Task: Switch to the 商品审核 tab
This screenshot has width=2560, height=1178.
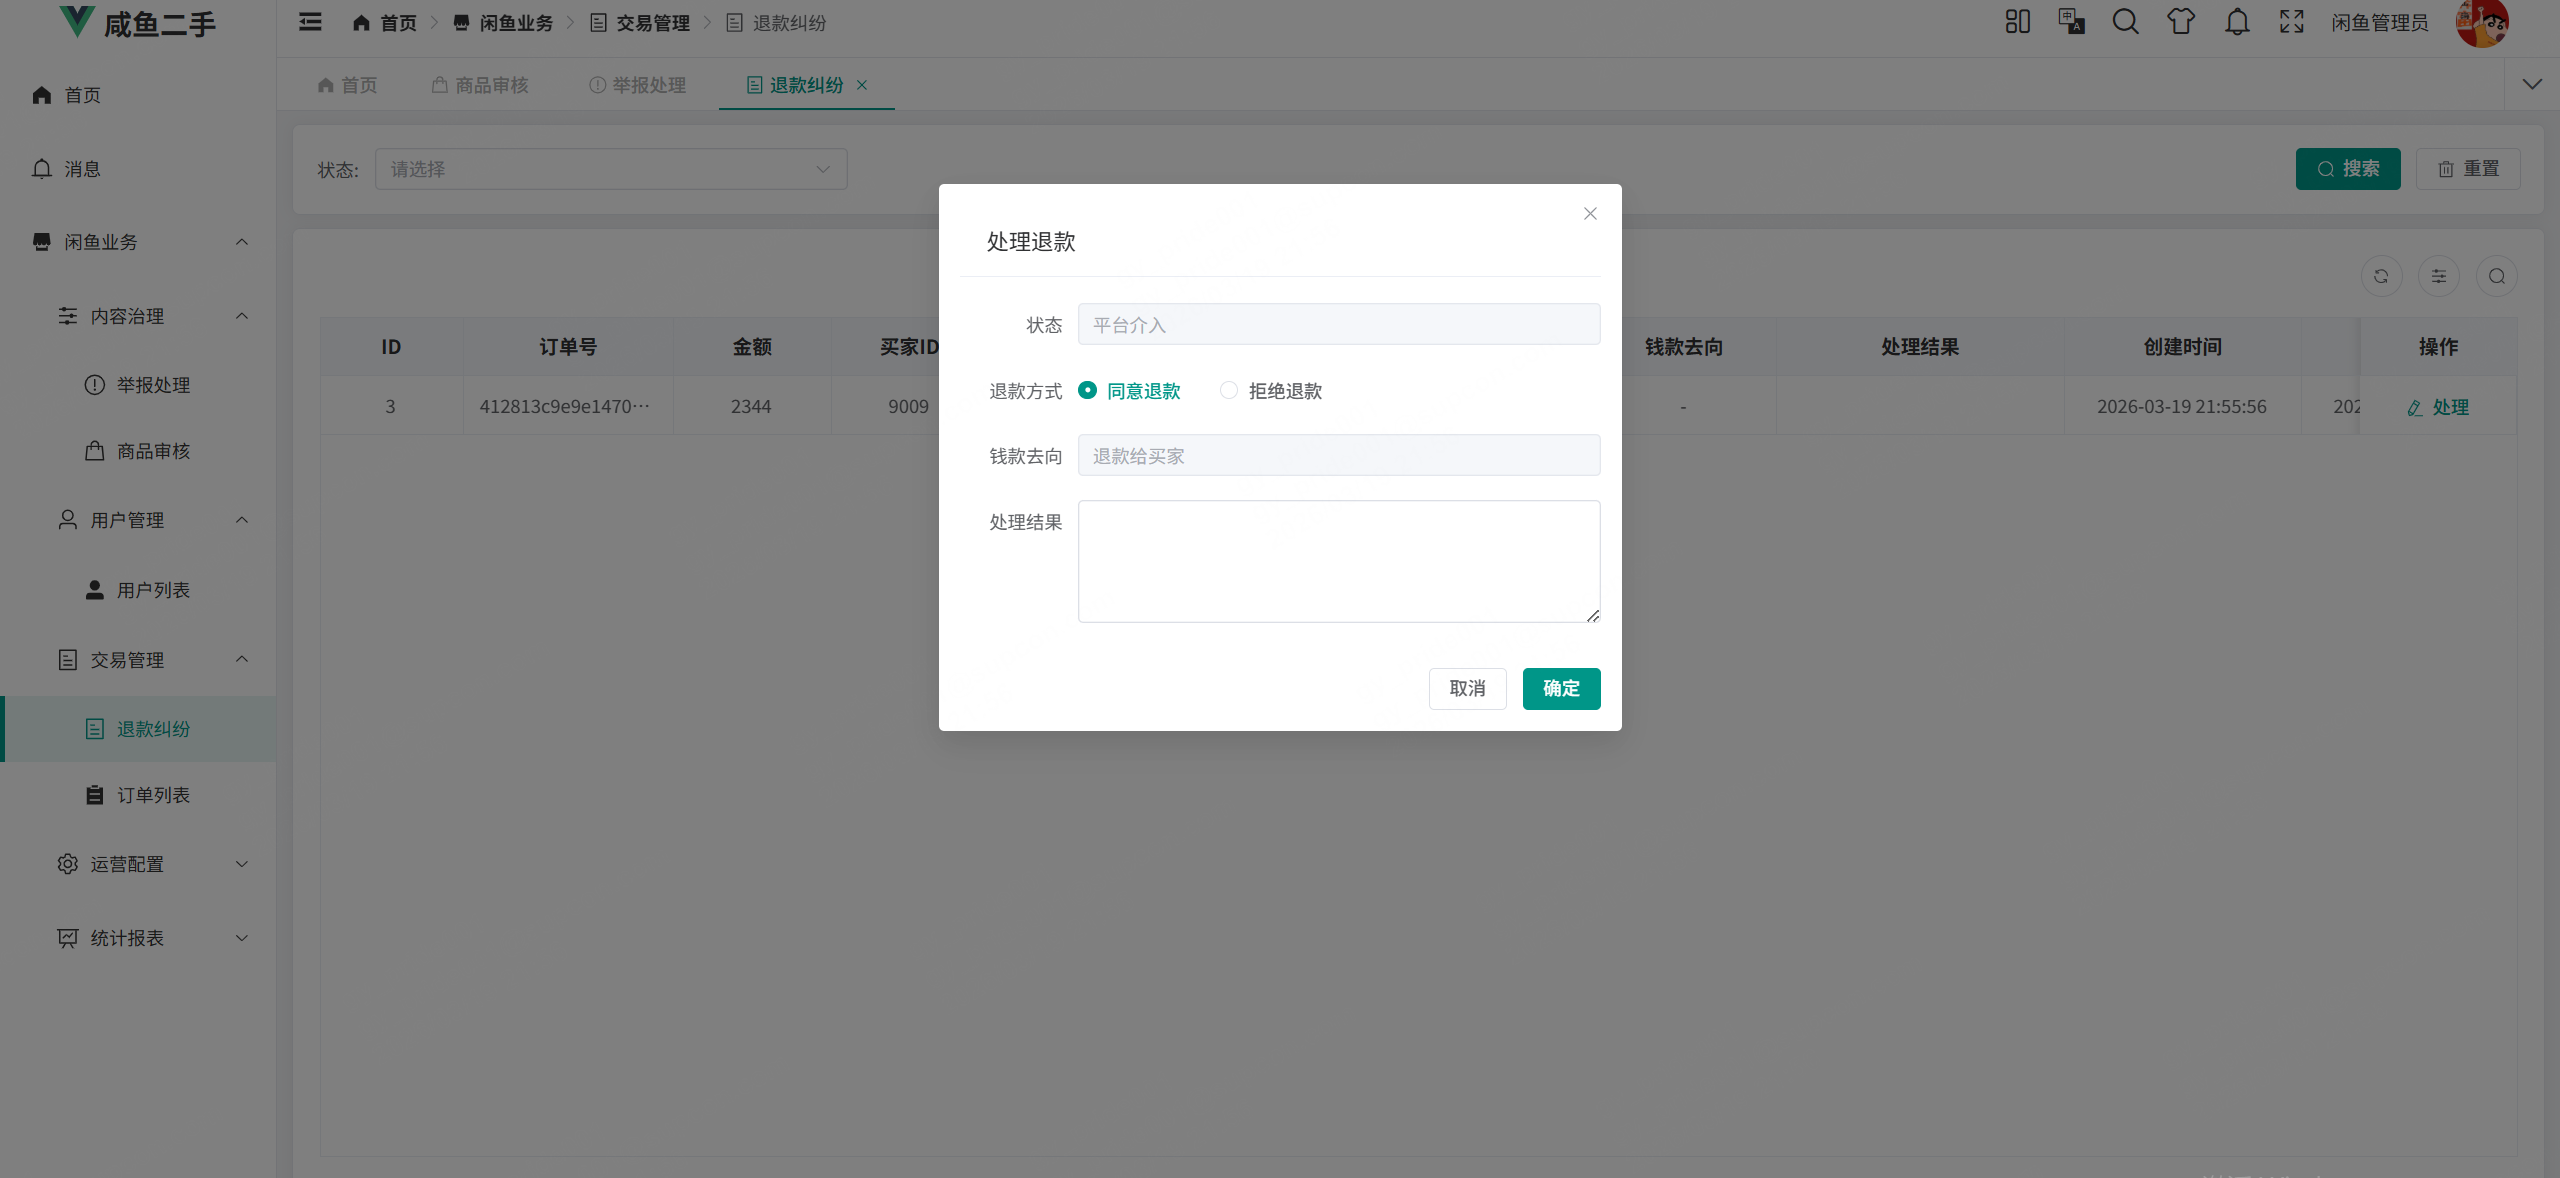Action: pyautogui.click(x=491, y=85)
